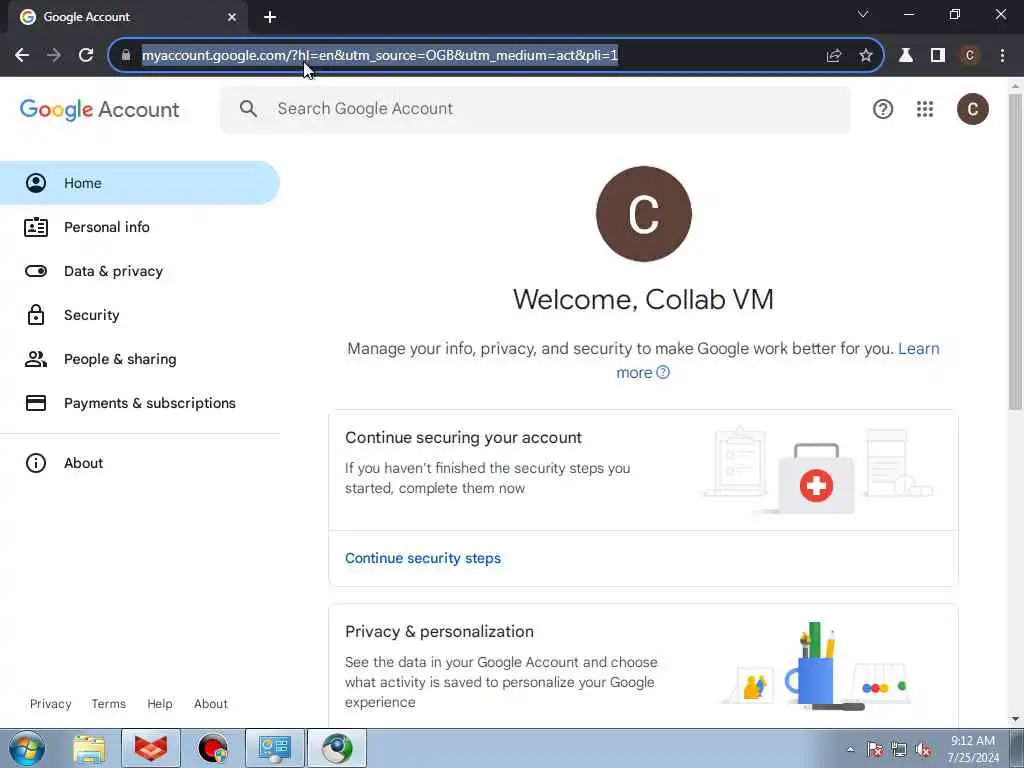Open the Google apps grid icon
The image size is (1024, 768).
[925, 109]
